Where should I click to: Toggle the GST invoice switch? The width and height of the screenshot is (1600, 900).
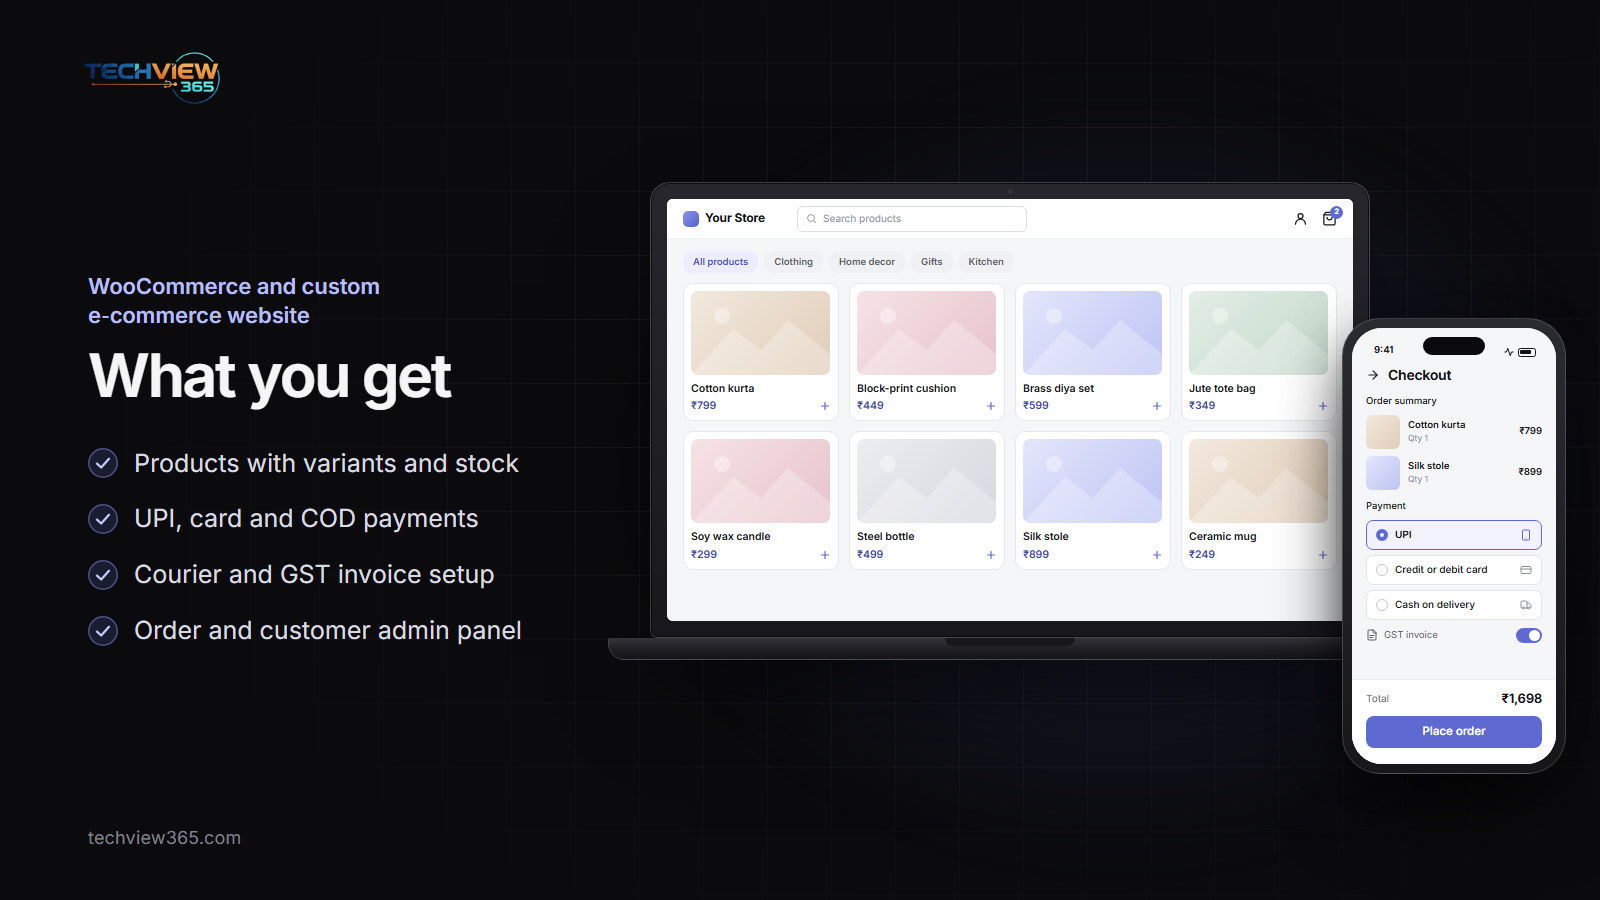[x=1529, y=635]
